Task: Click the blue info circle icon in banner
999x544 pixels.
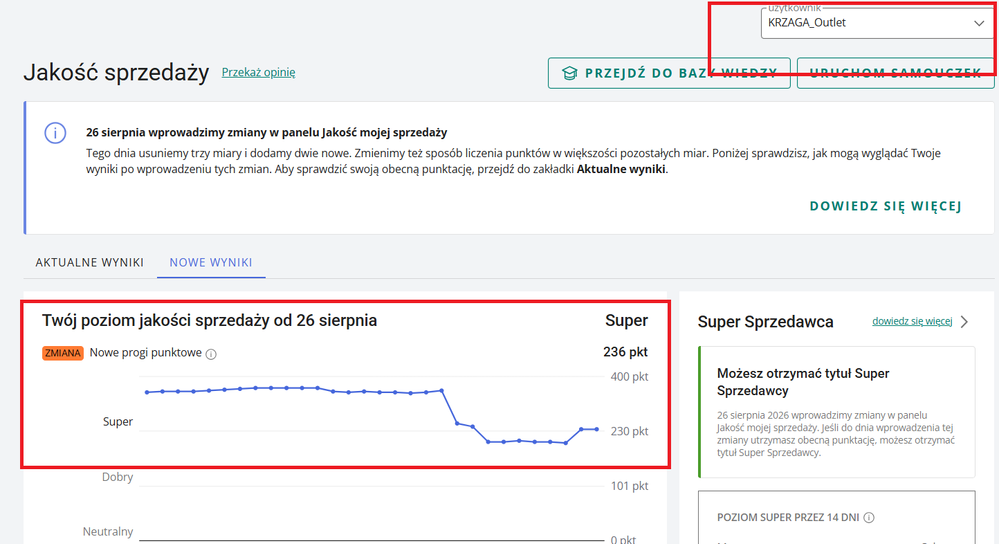Action: point(55,133)
